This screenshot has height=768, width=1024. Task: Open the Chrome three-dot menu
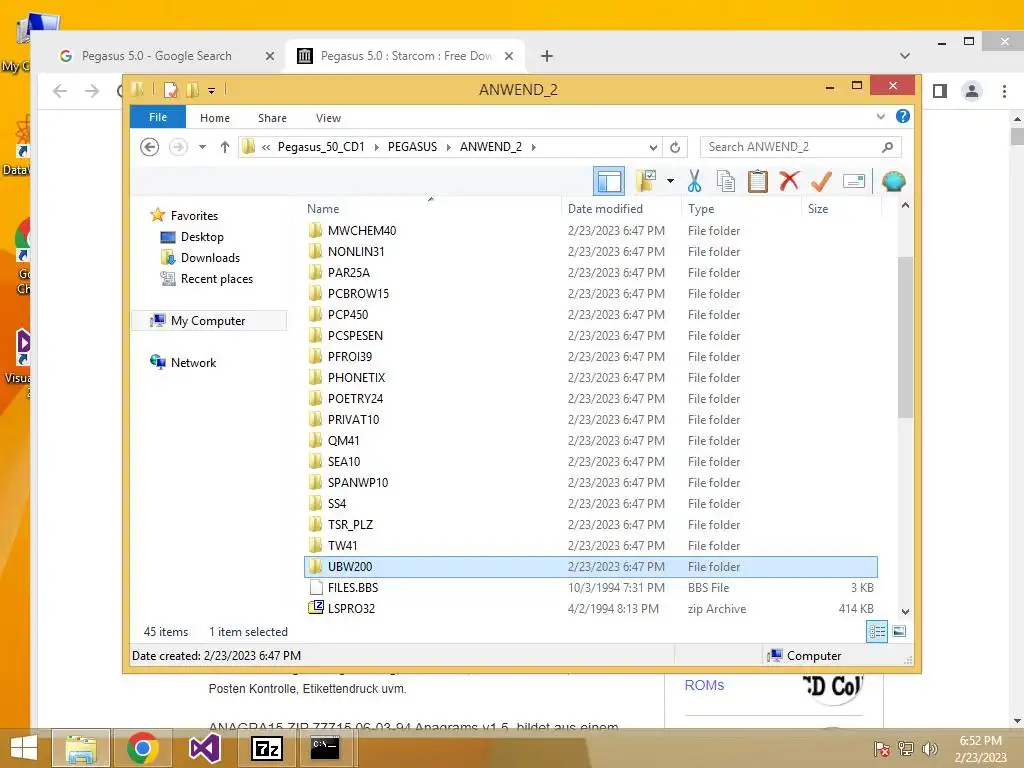[1004, 91]
